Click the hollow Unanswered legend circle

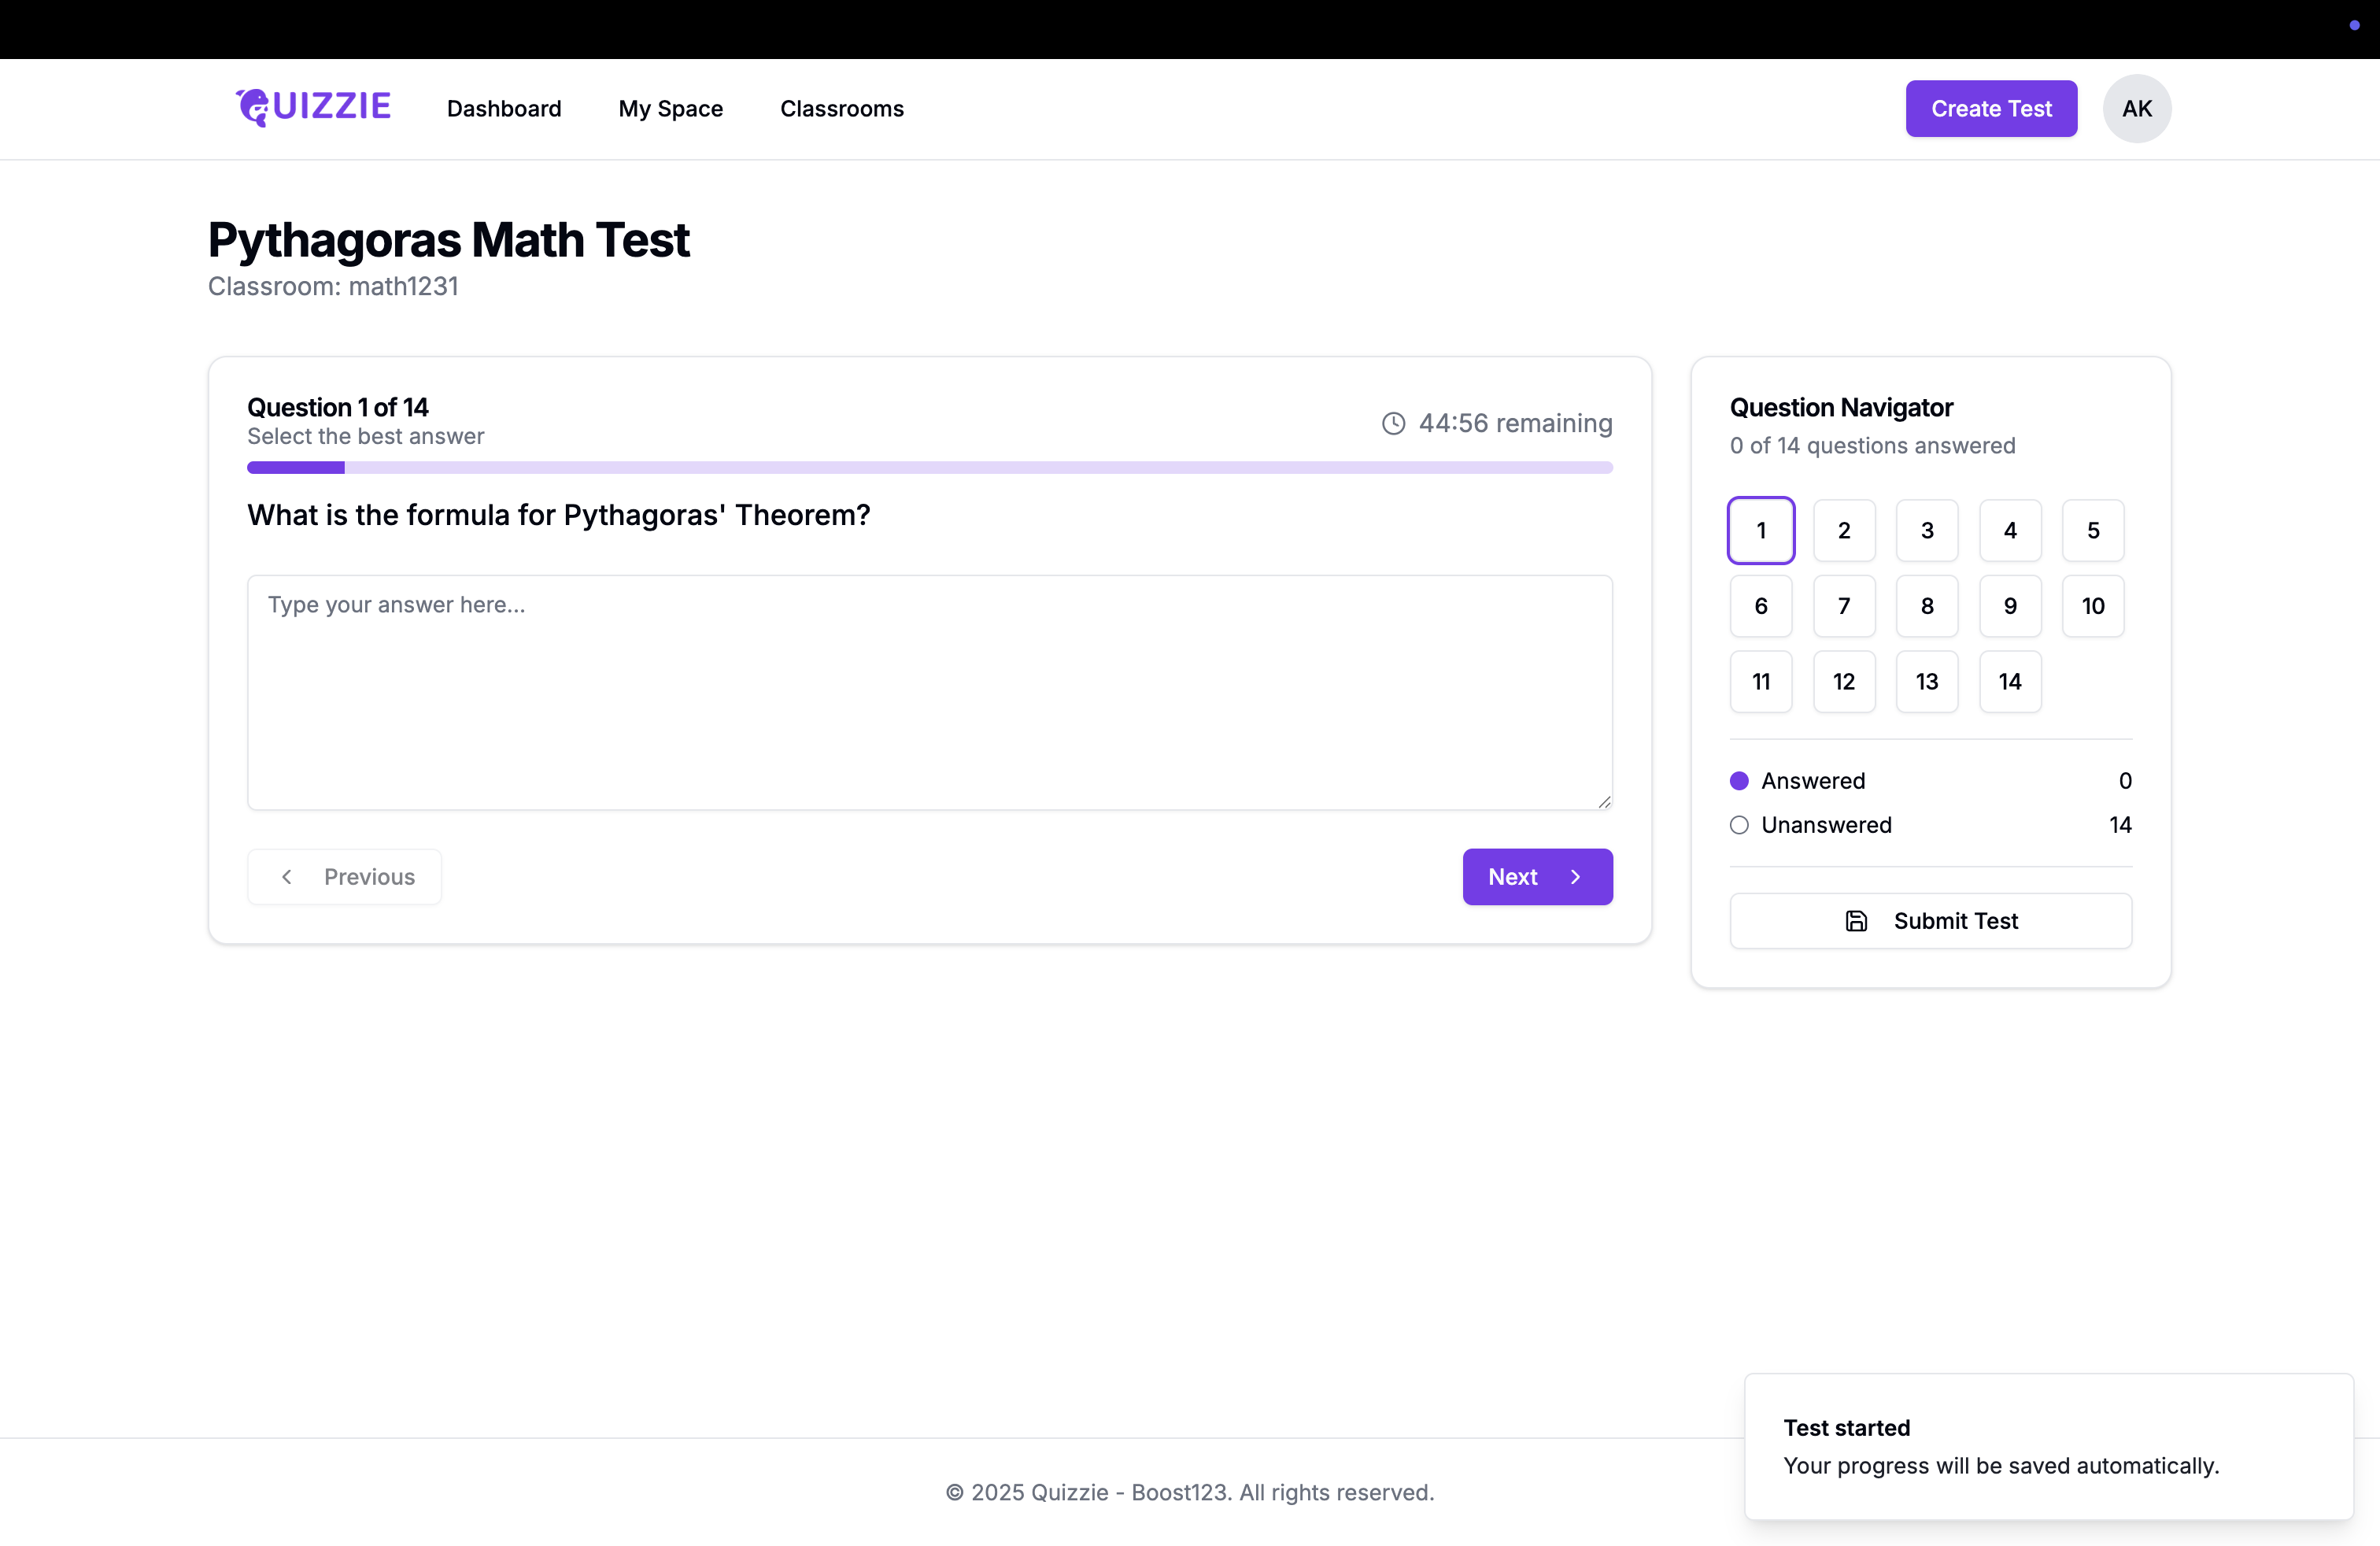pos(1739,825)
